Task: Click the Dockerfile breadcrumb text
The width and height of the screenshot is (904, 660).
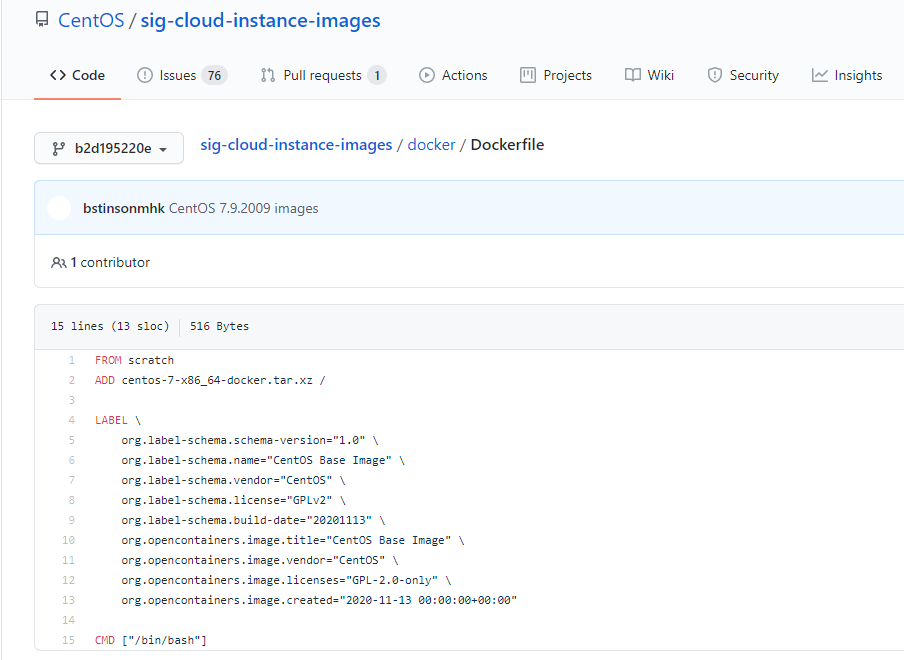Action: (x=507, y=145)
